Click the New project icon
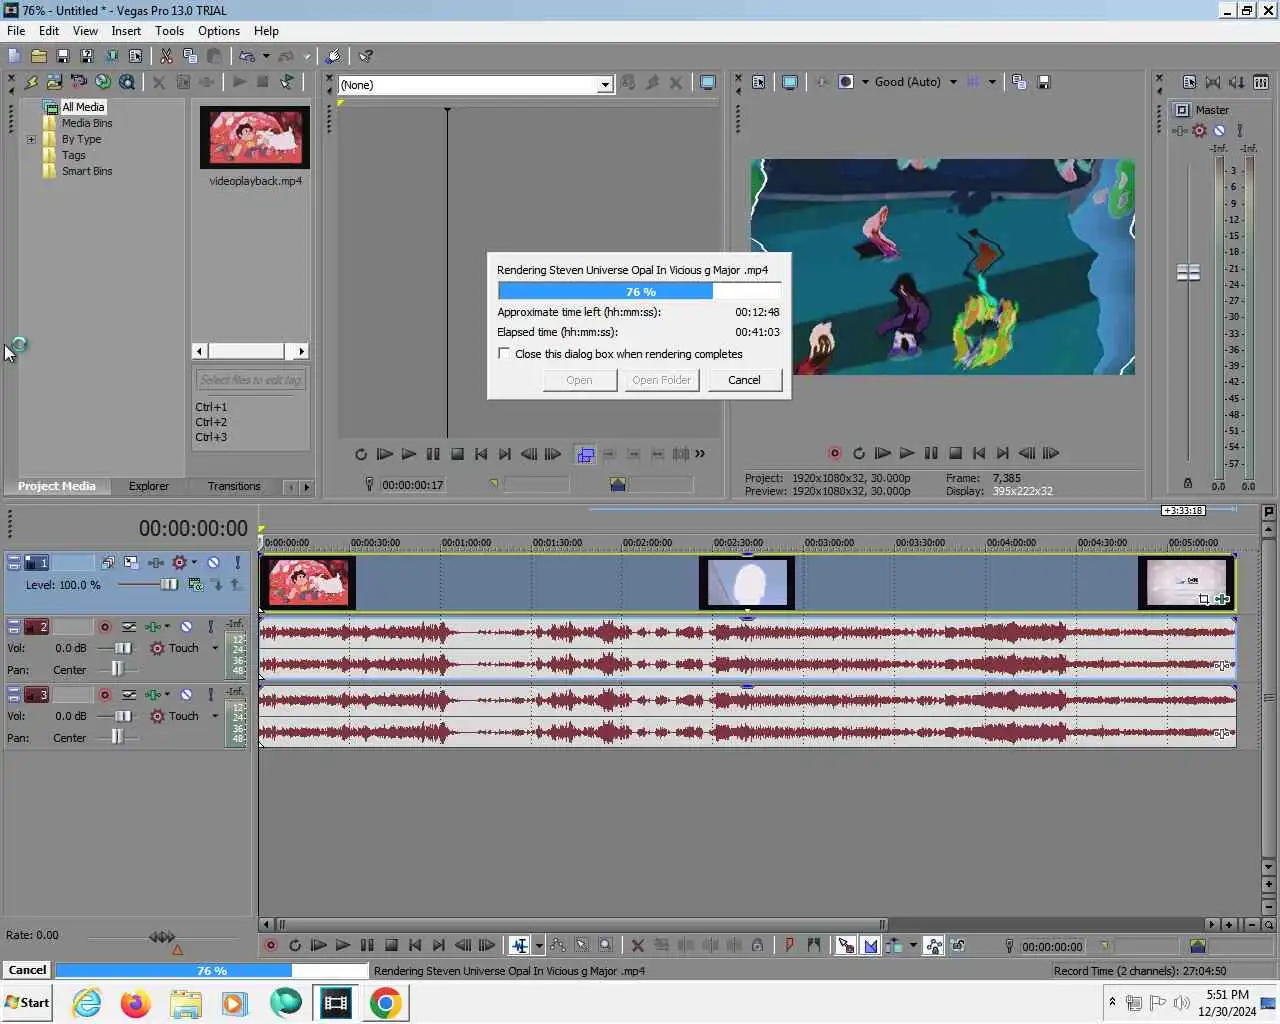Screen dimensions: 1280x1024 (x=14, y=56)
